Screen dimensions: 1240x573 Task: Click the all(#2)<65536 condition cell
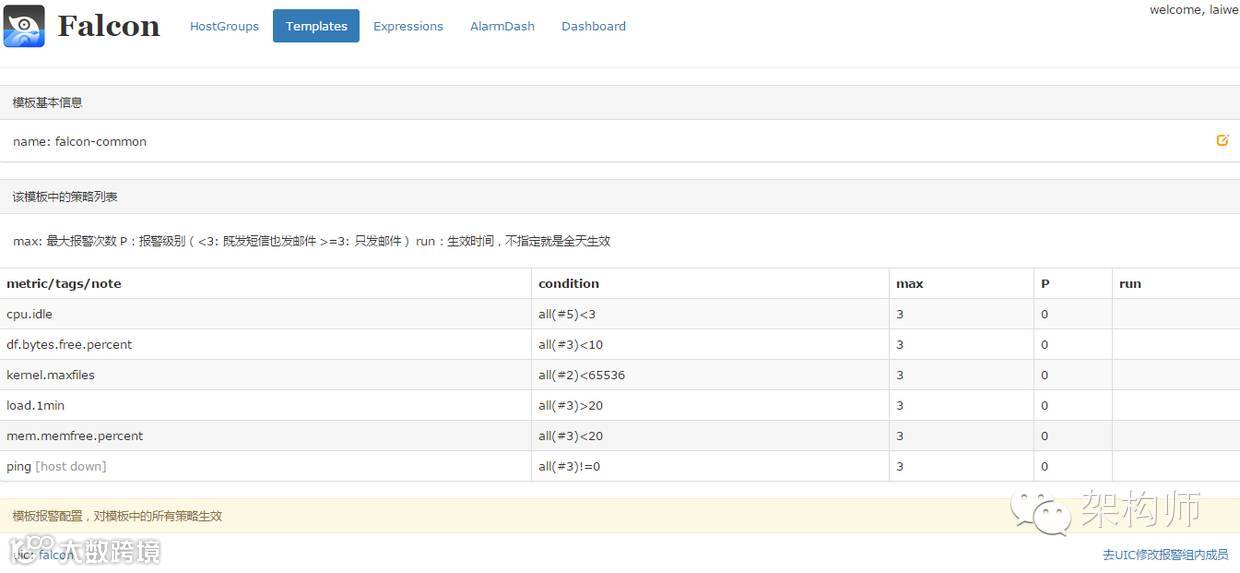point(710,375)
